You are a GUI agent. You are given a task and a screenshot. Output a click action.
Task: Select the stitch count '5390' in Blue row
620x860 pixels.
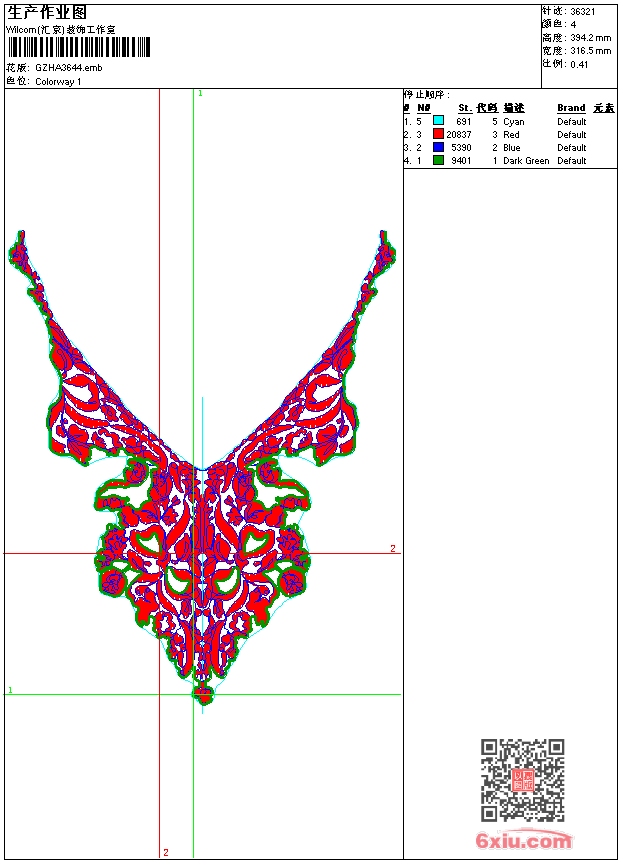pyautogui.click(x=461, y=148)
